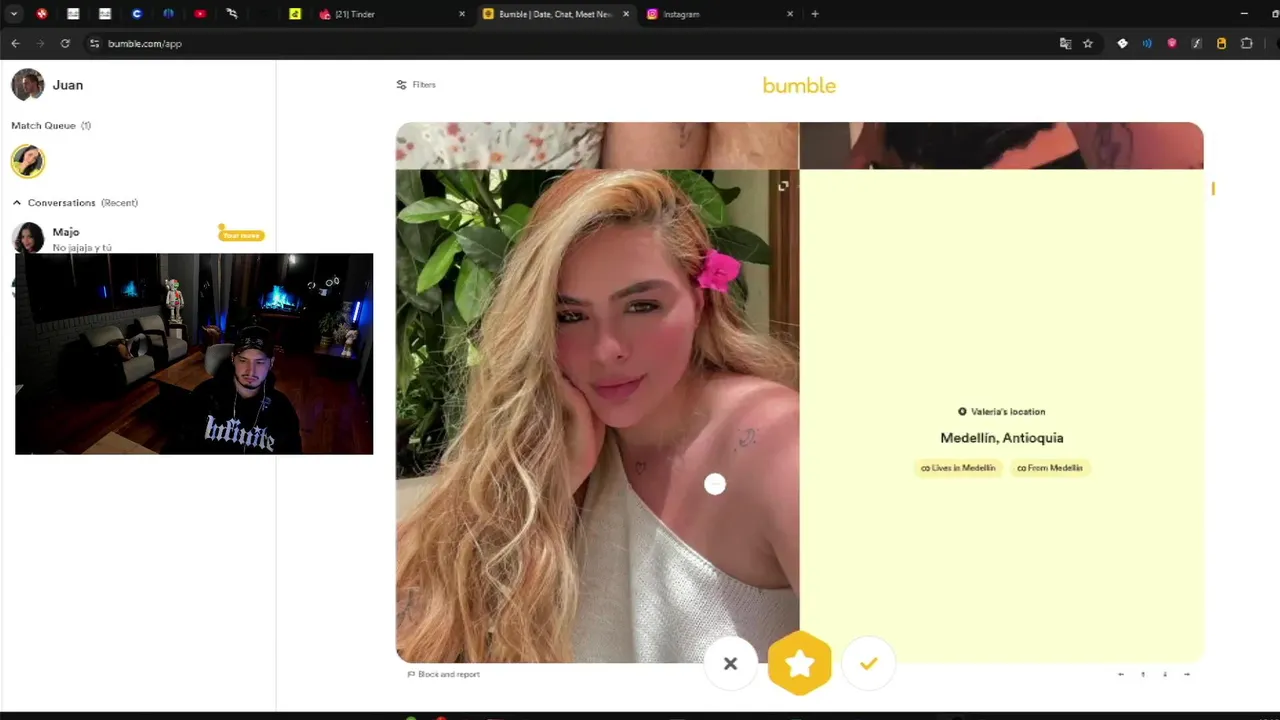Expand the tab search dropdown
Image resolution: width=1280 pixels, height=720 pixels.
click(14, 14)
